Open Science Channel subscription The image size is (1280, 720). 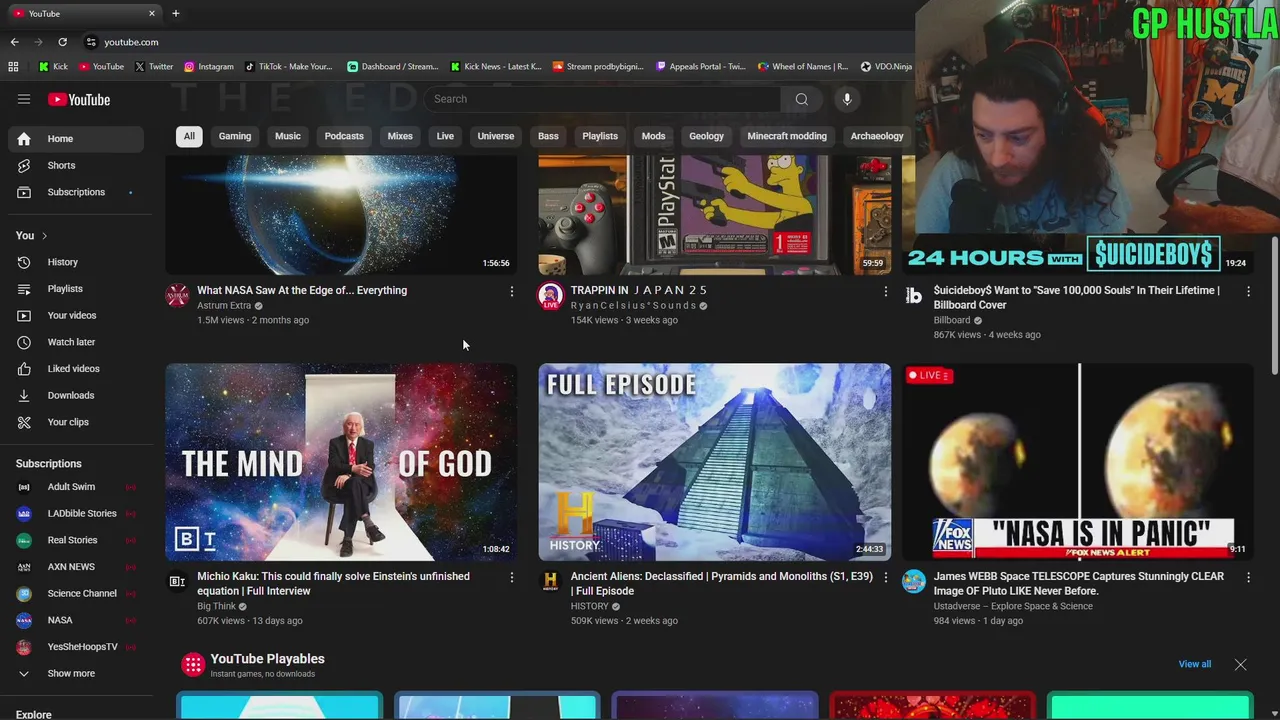click(x=78, y=593)
